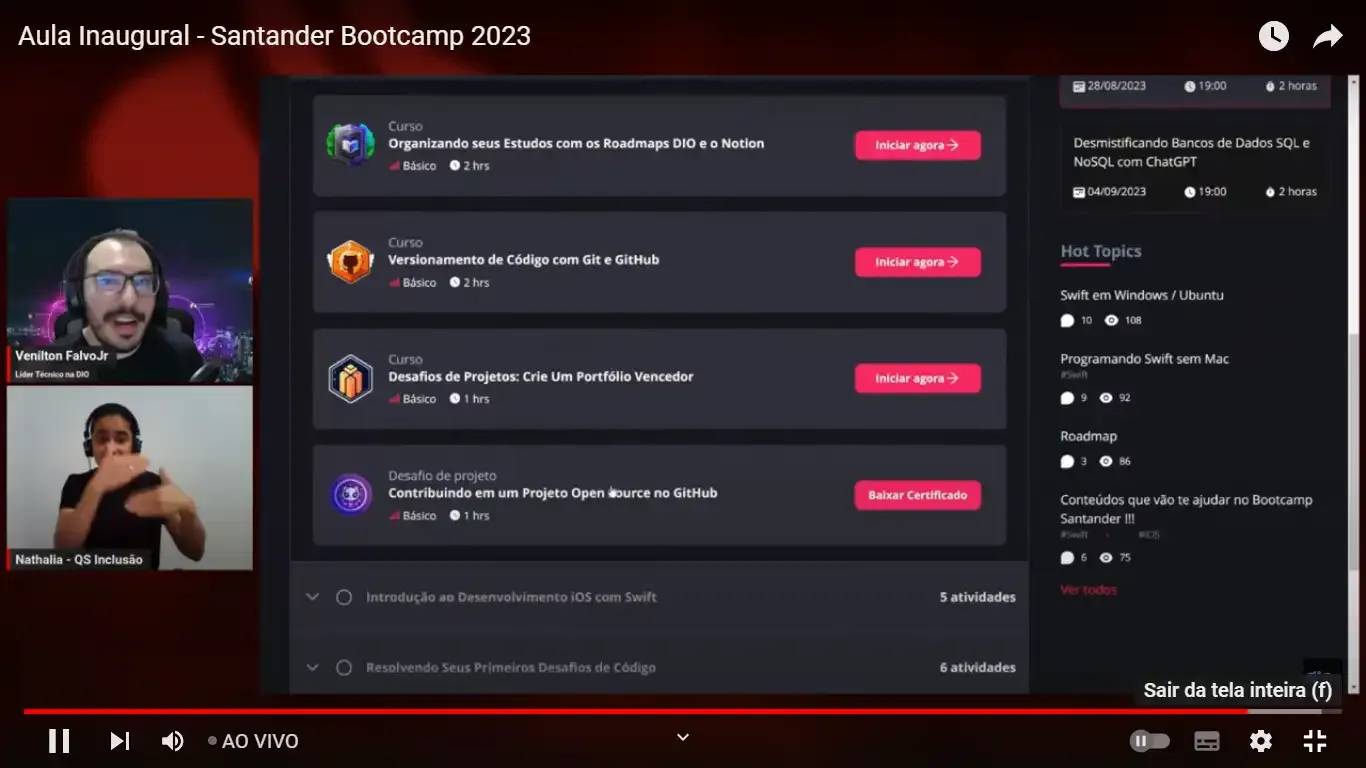Click calendar icon next to 28/08/2023
Image resolution: width=1366 pixels, height=768 pixels.
coord(1079,86)
